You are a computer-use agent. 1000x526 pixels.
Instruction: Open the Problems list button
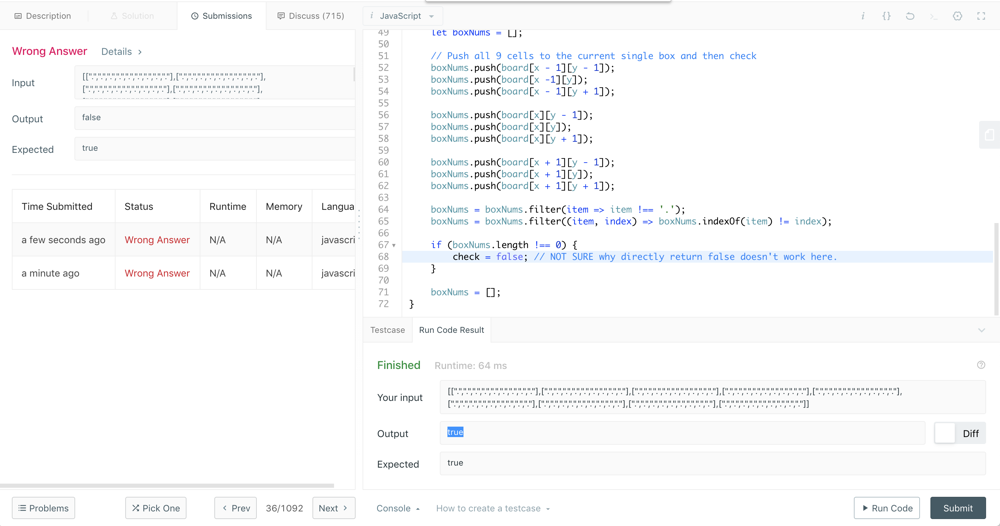point(44,508)
